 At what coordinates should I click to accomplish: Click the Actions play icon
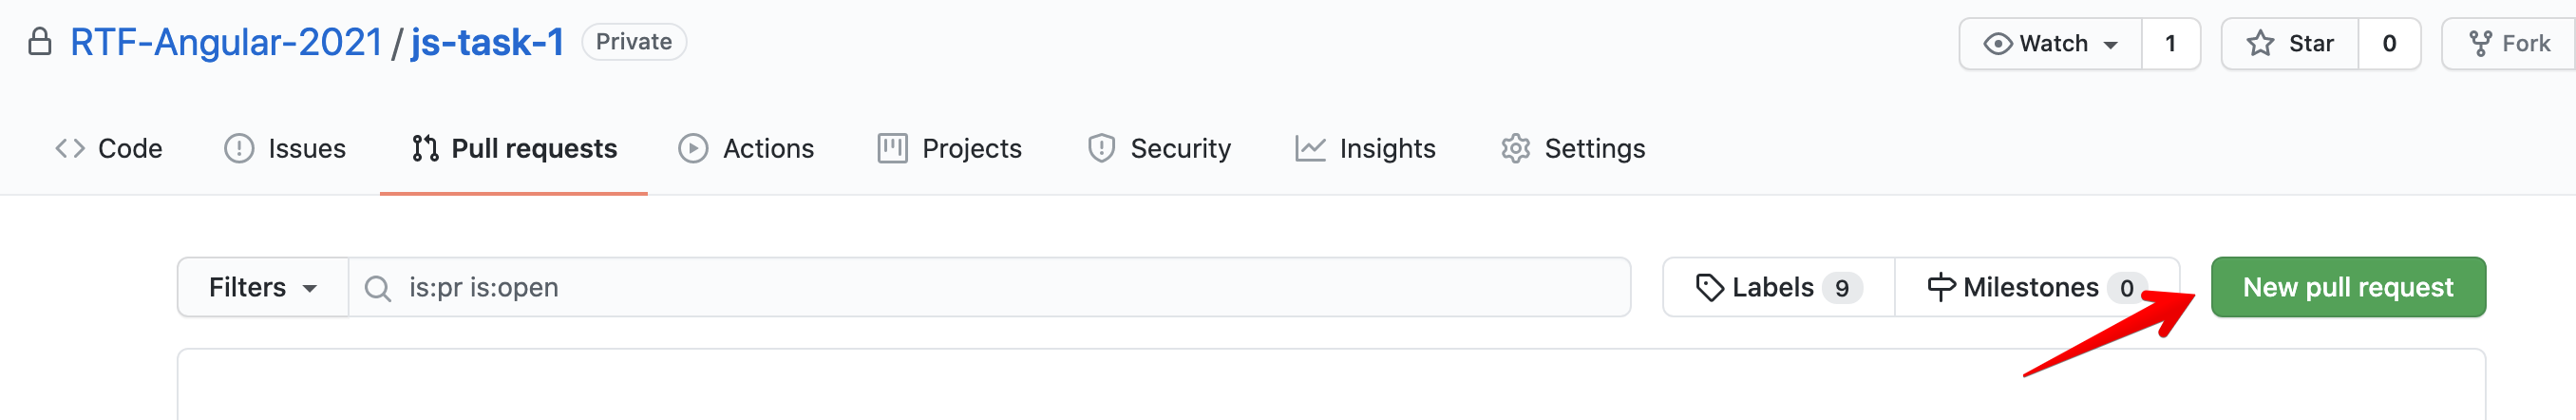[x=692, y=149]
